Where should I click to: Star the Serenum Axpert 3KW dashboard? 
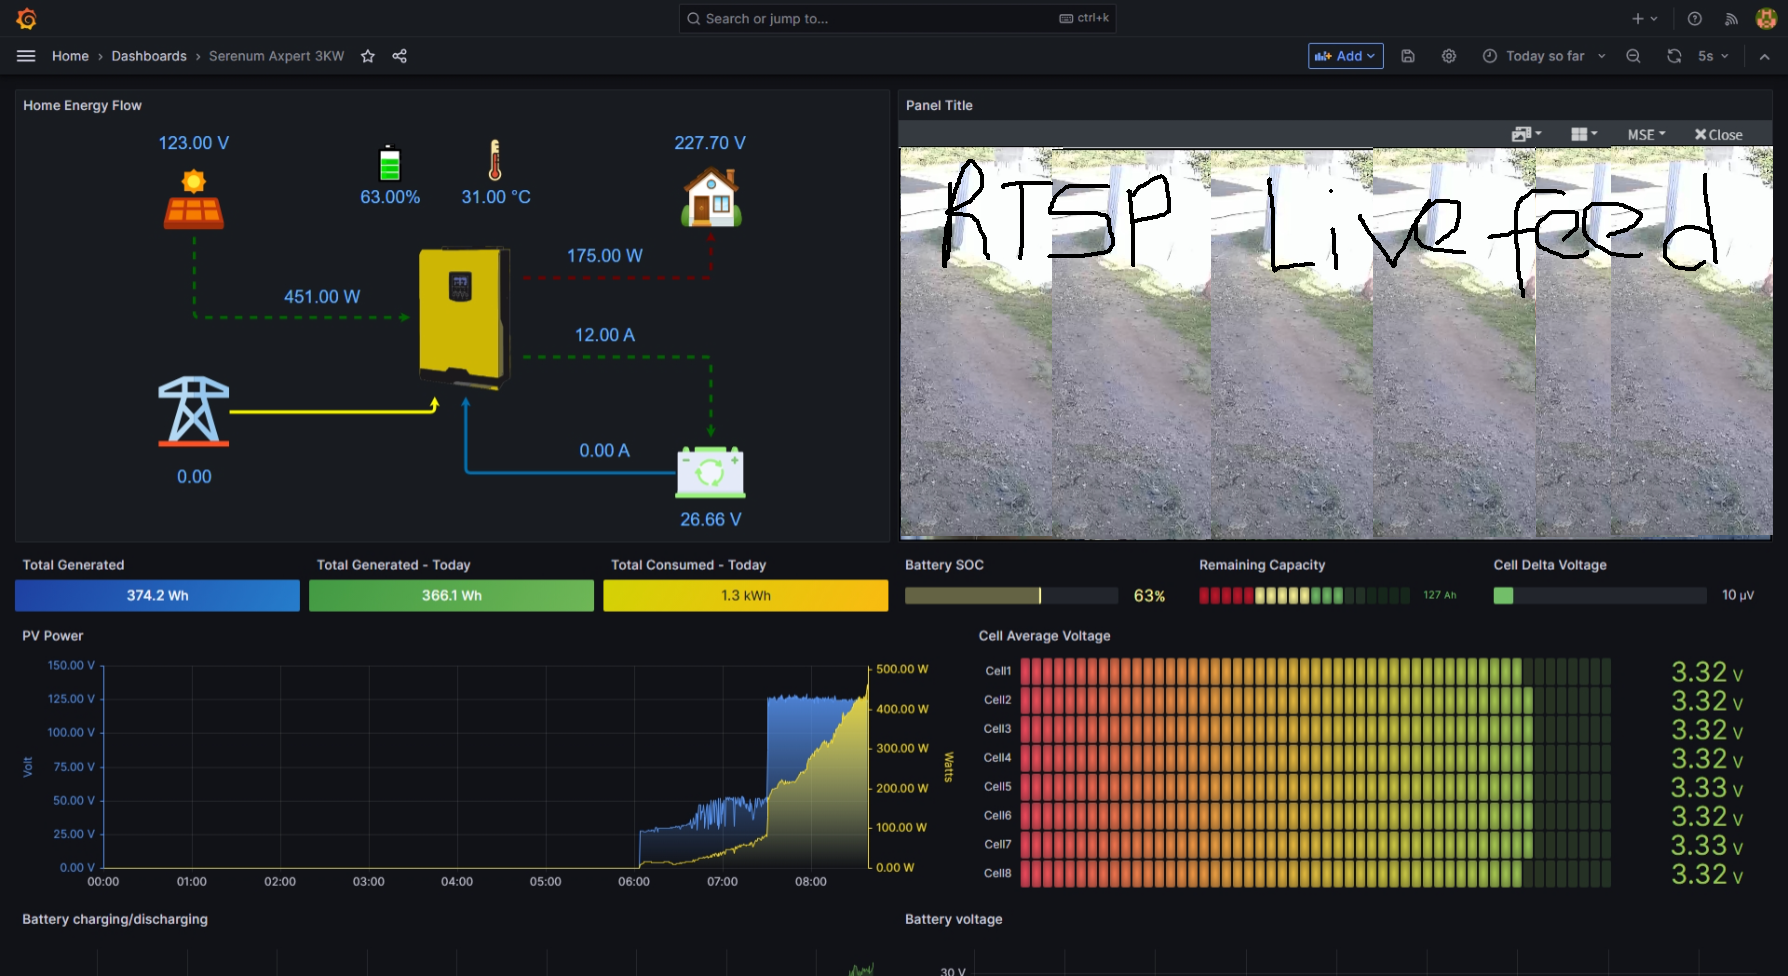pyautogui.click(x=368, y=56)
